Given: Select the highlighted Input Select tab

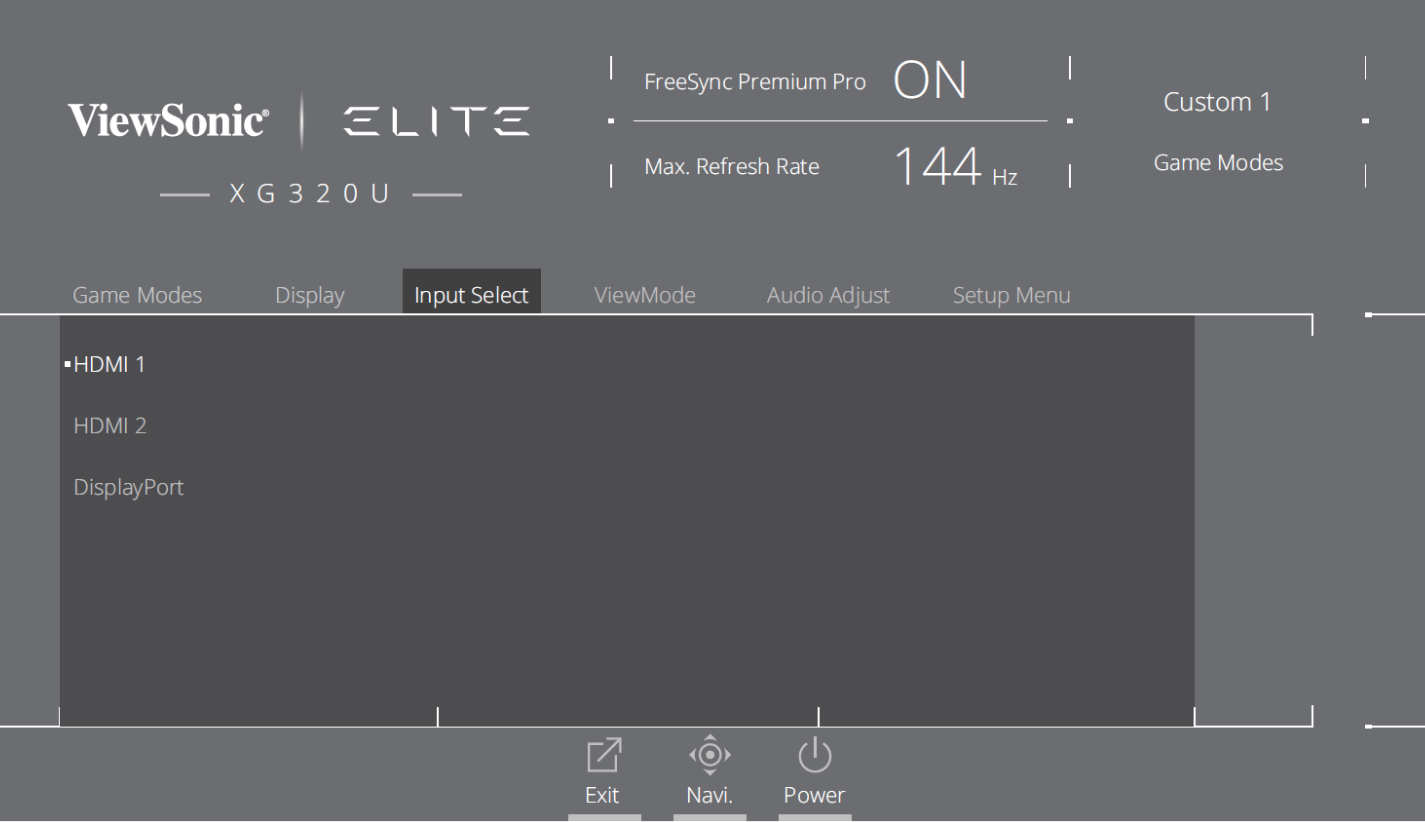Looking at the screenshot, I should coord(471,295).
